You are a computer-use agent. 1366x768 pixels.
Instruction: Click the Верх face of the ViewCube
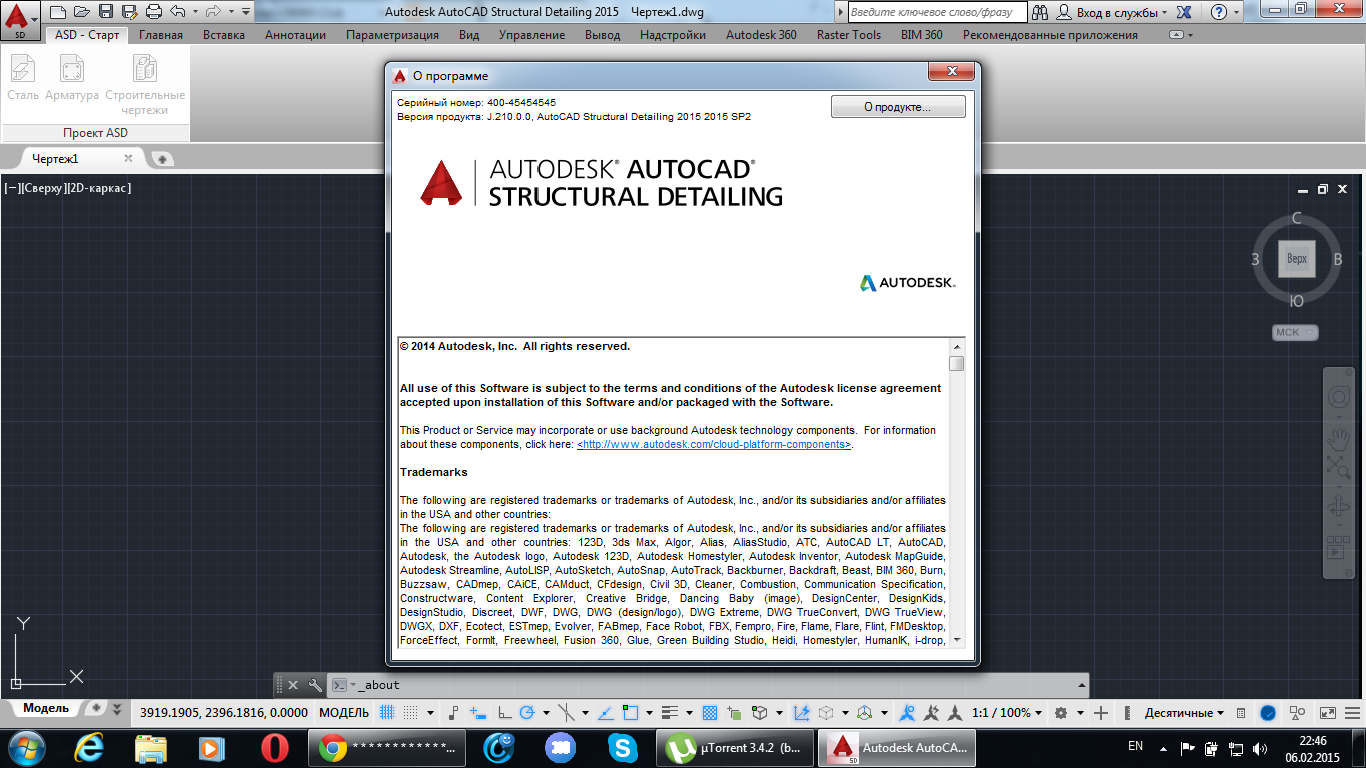(x=1297, y=259)
